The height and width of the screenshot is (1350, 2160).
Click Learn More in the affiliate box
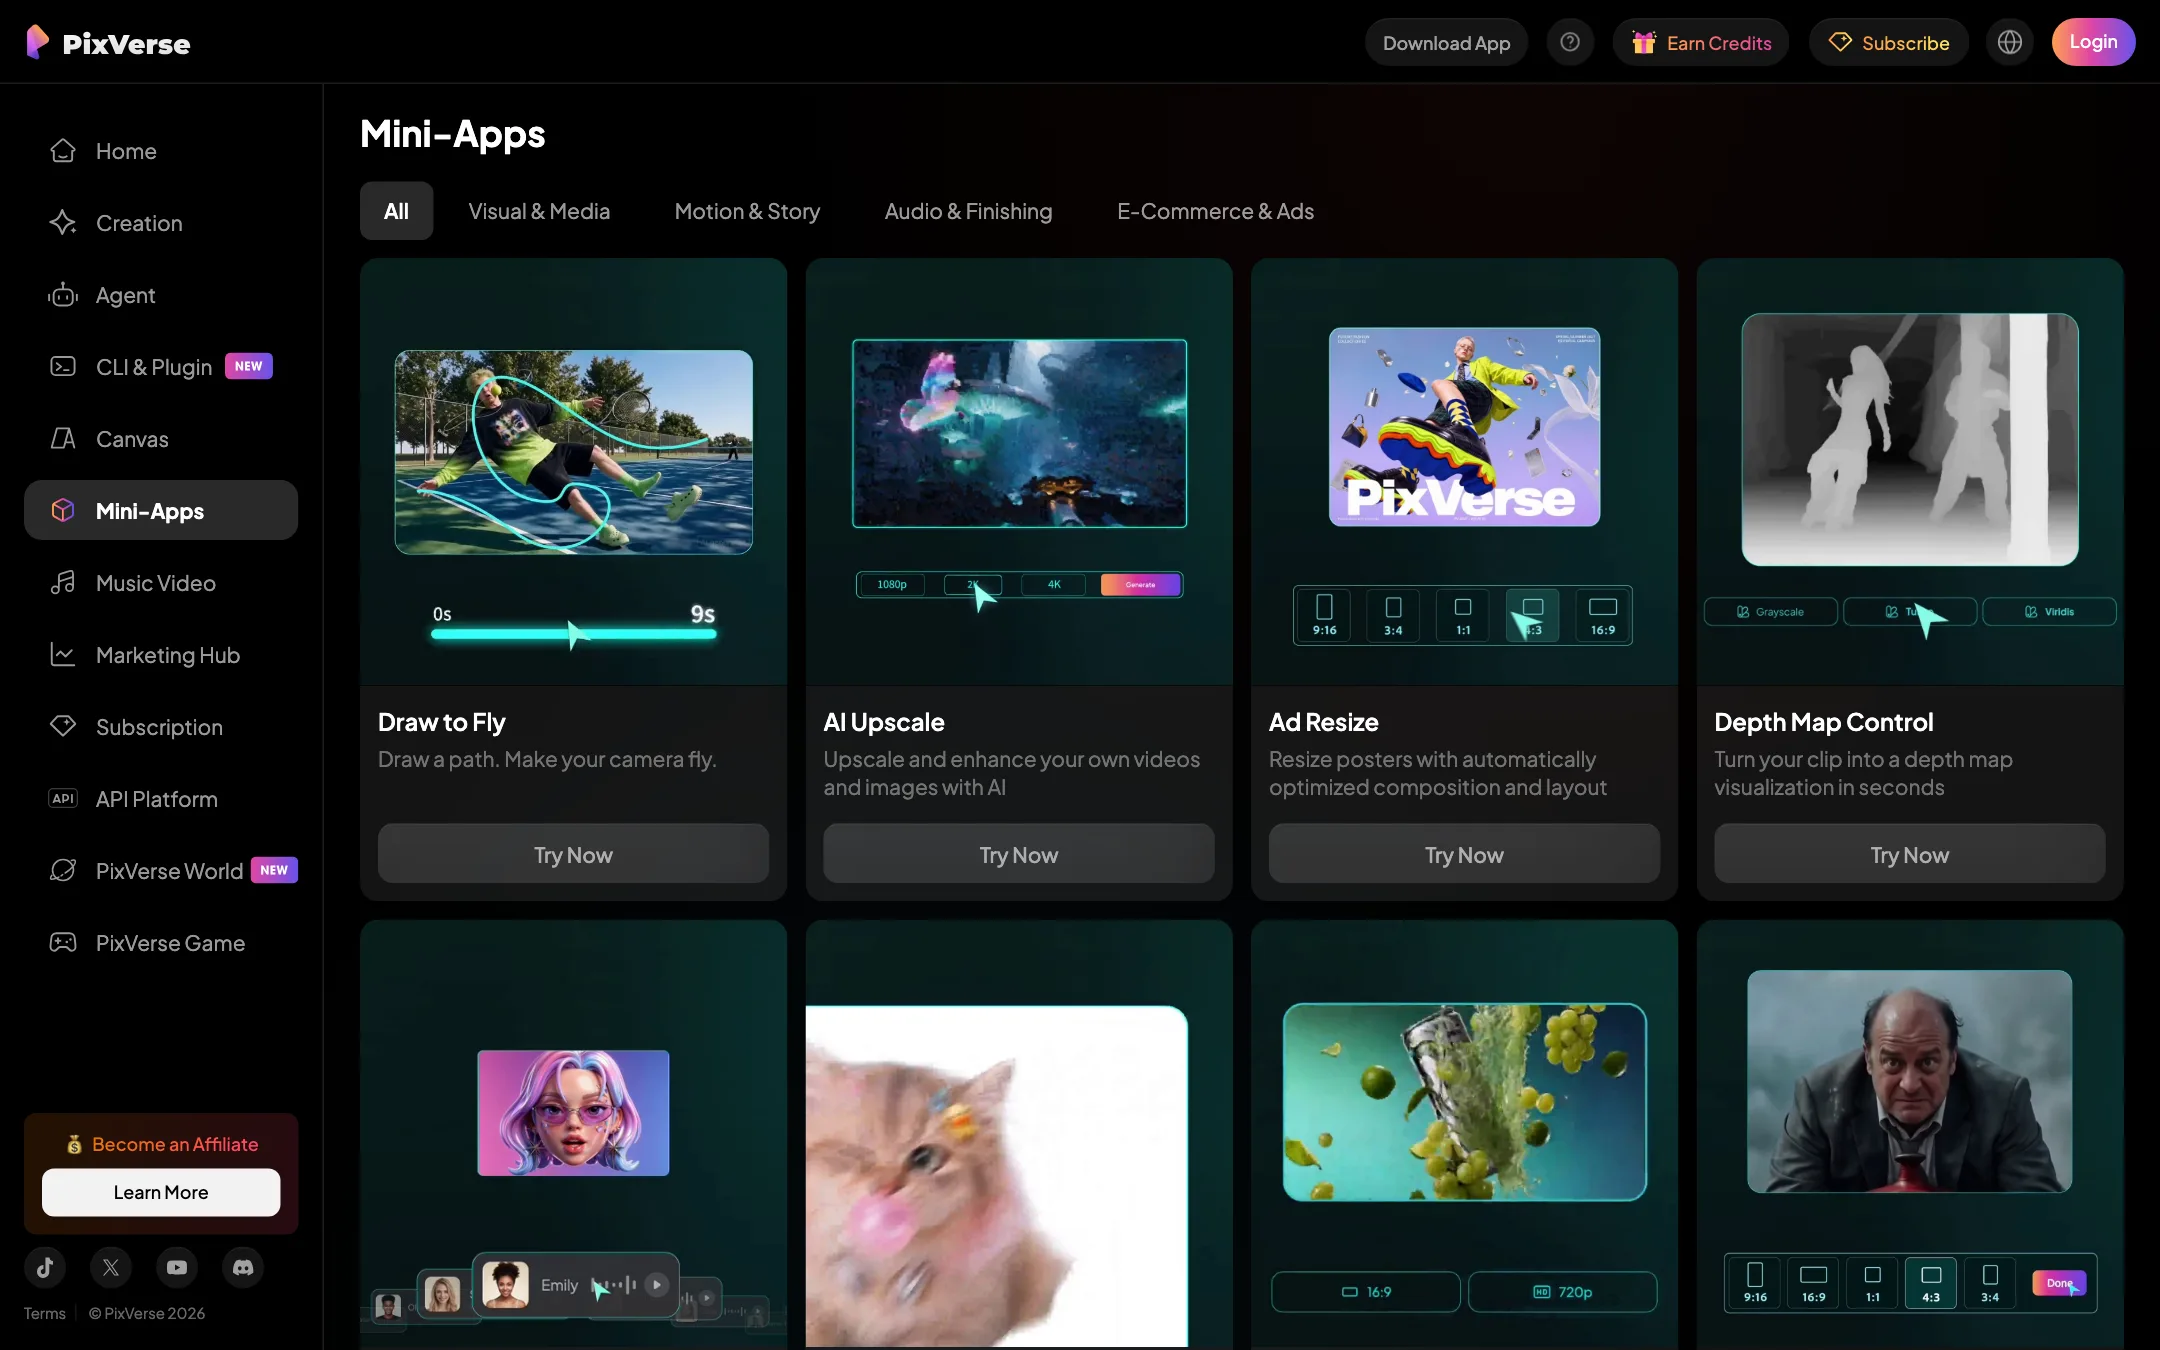pyautogui.click(x=161, y=1192)
